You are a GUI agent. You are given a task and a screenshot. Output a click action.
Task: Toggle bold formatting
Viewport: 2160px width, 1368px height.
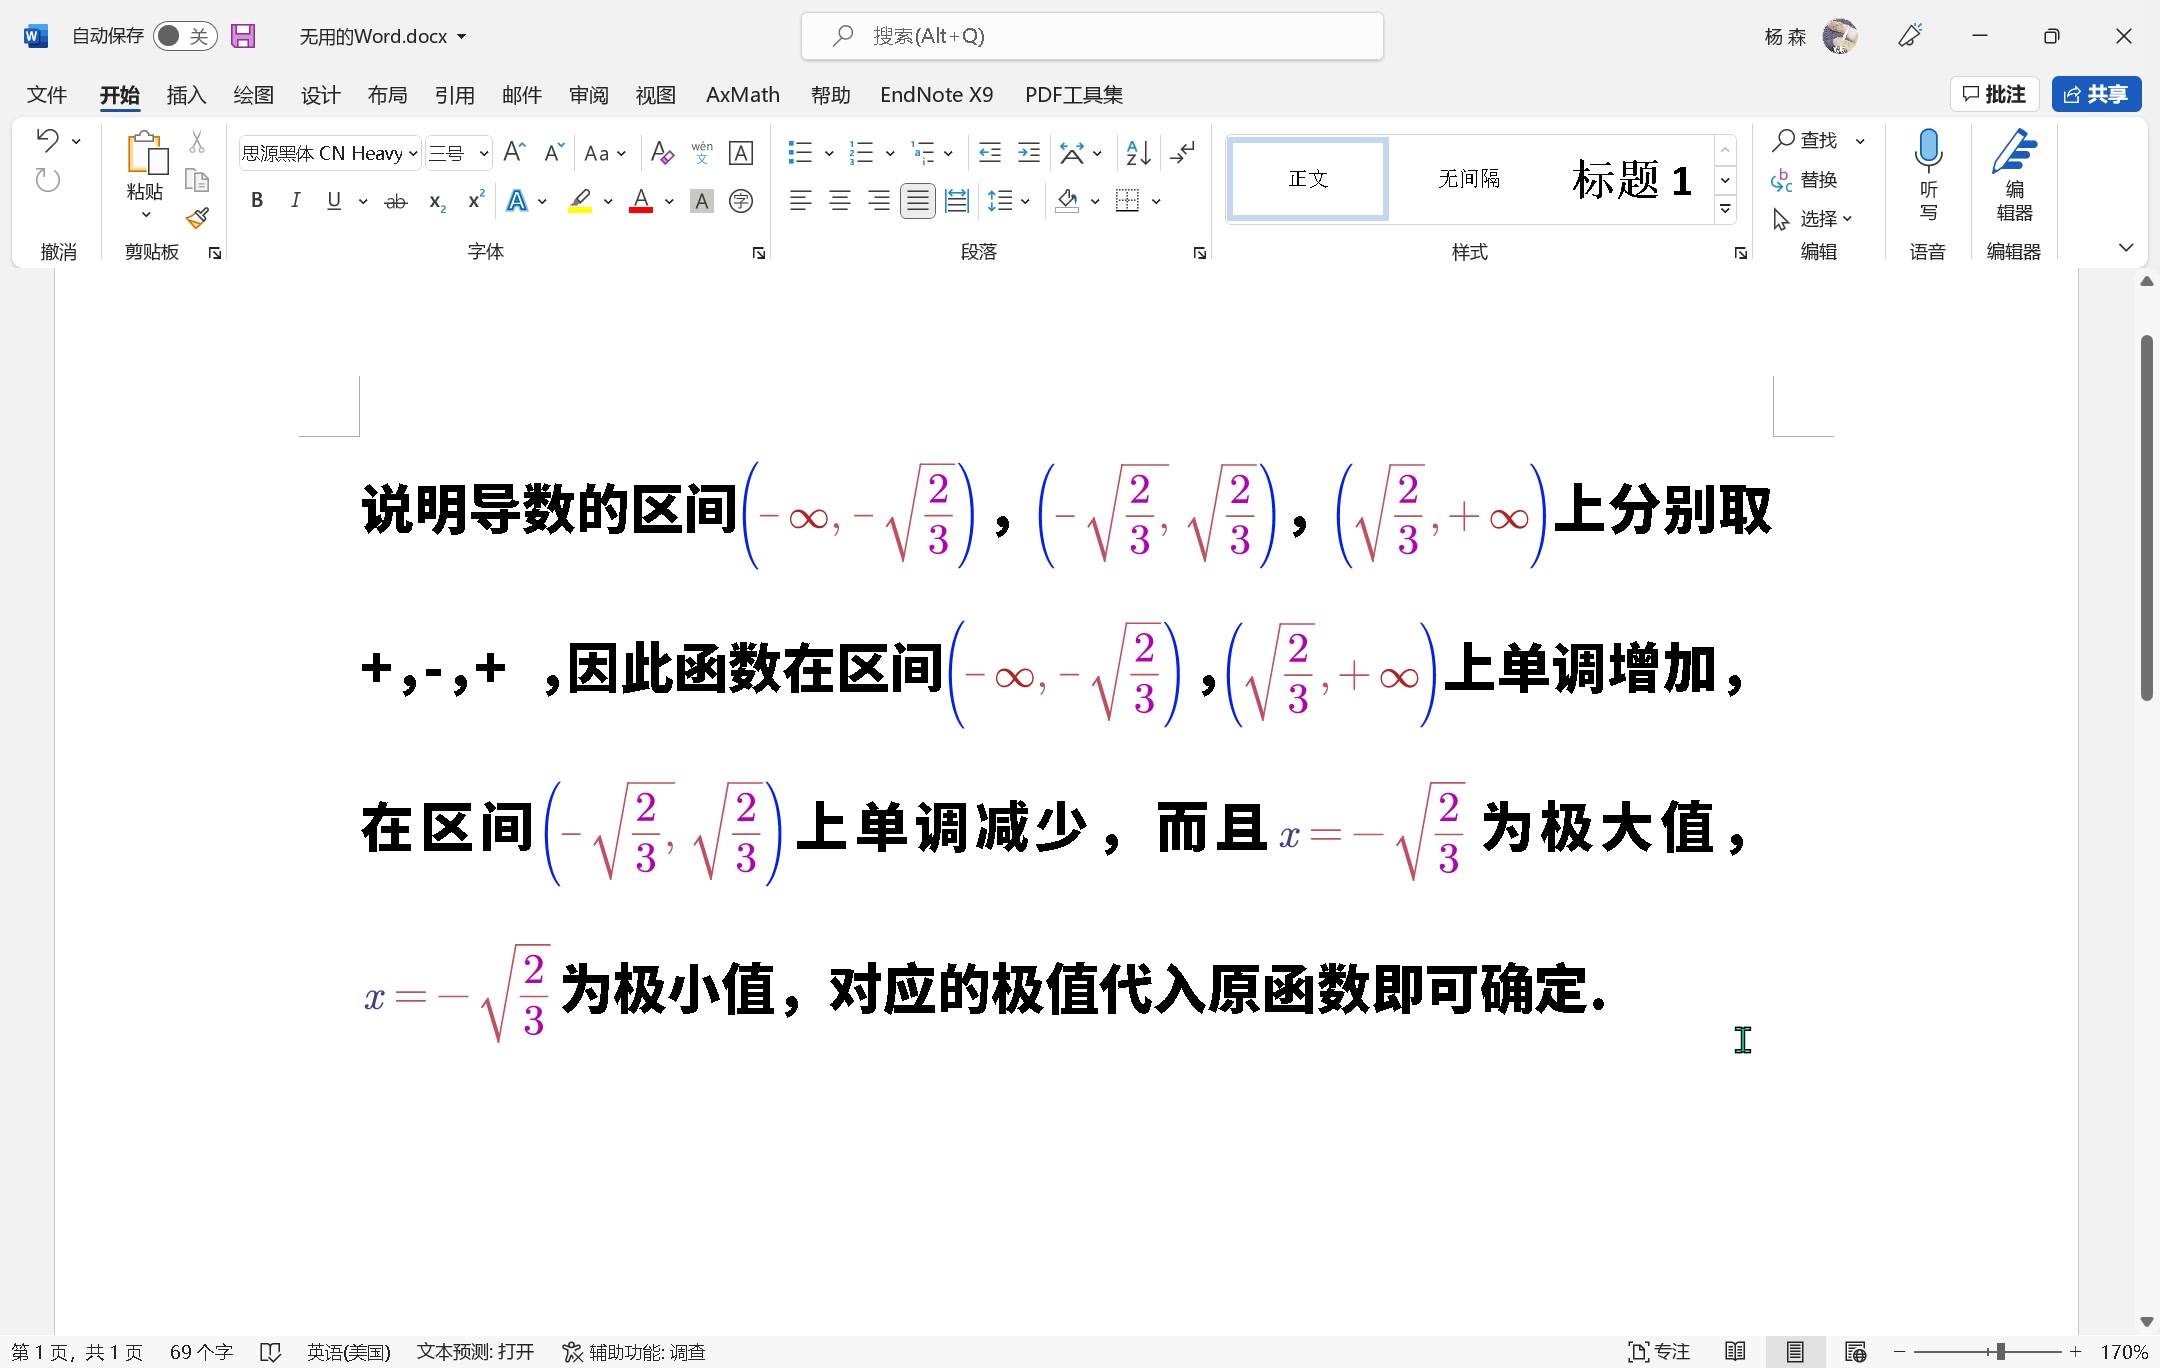click(x=256, y=200)
